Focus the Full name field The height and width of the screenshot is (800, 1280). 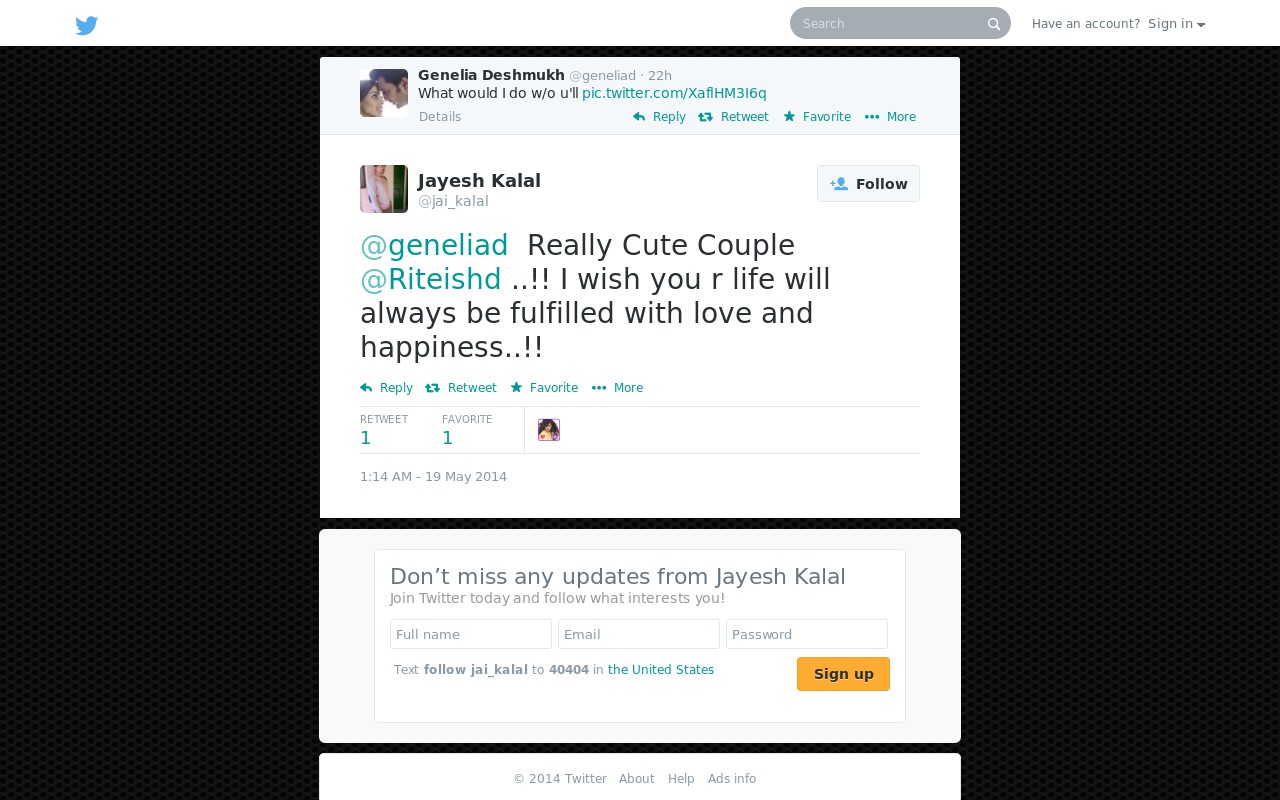click(x=471, y=634)
